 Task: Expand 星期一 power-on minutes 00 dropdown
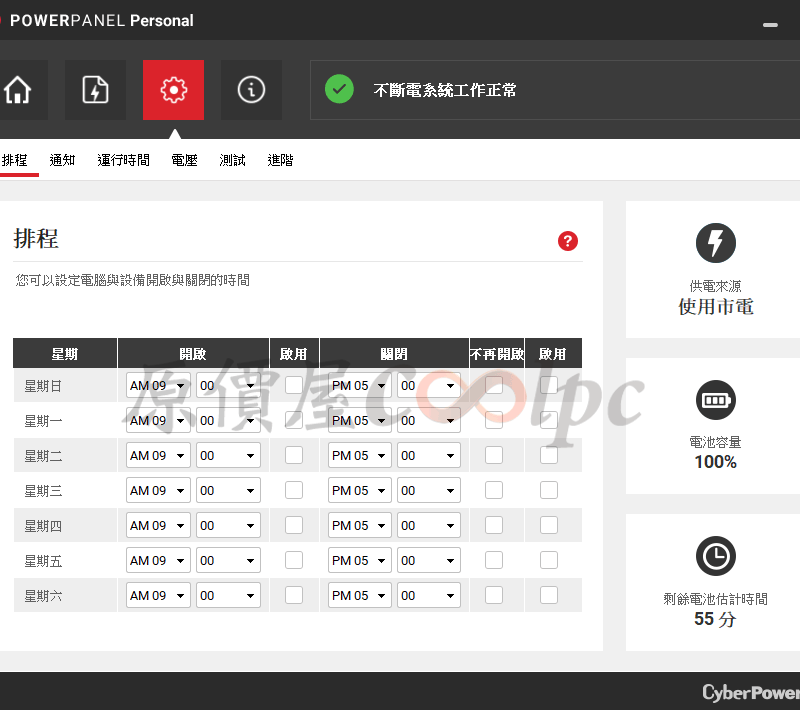tap(228, 420)
